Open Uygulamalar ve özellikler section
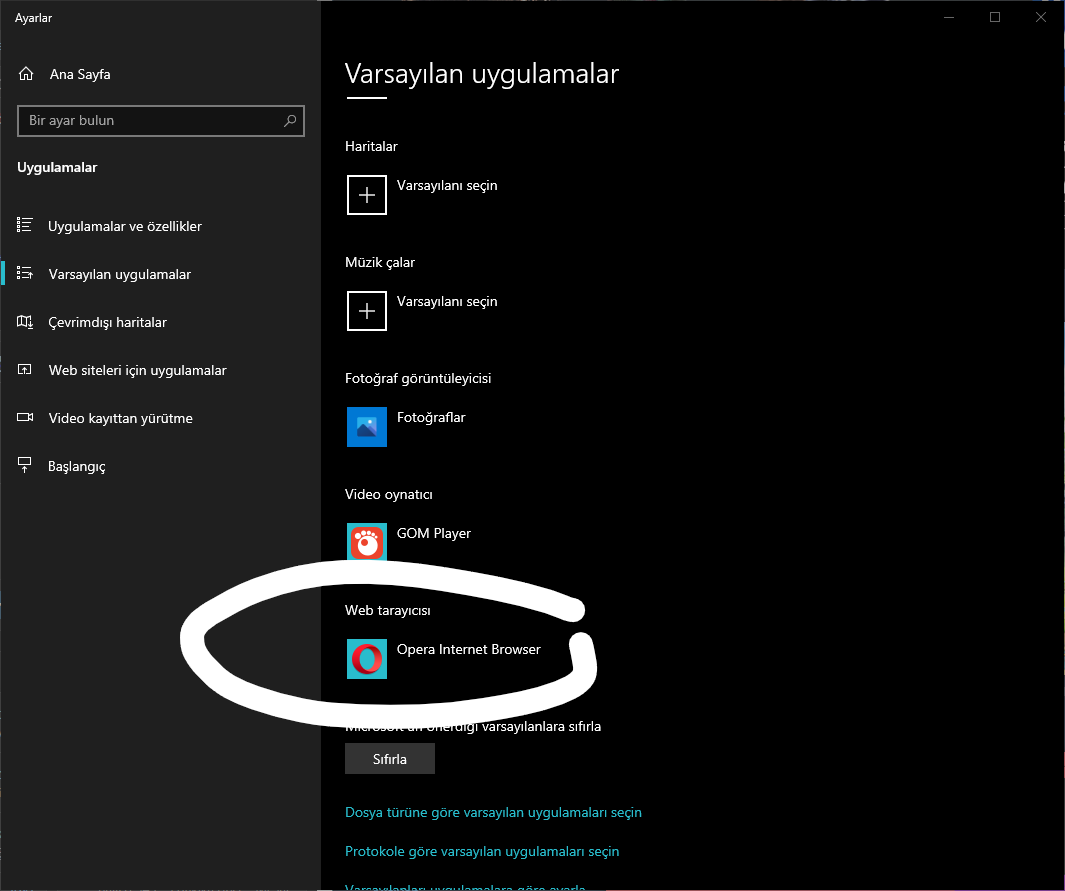 [125, 226]
